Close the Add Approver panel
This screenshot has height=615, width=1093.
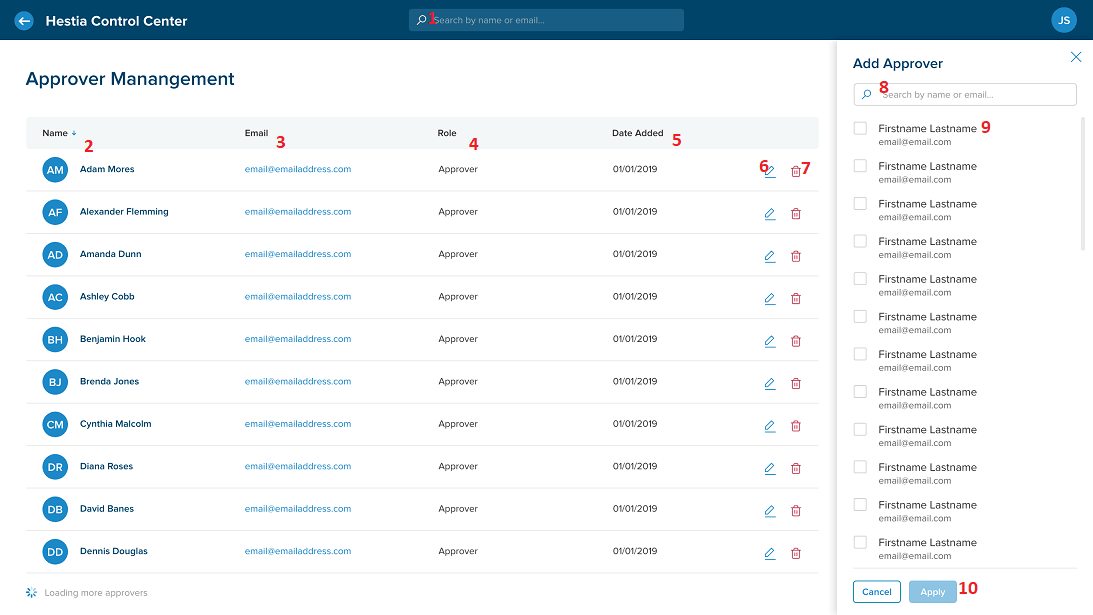point(1076,58)
